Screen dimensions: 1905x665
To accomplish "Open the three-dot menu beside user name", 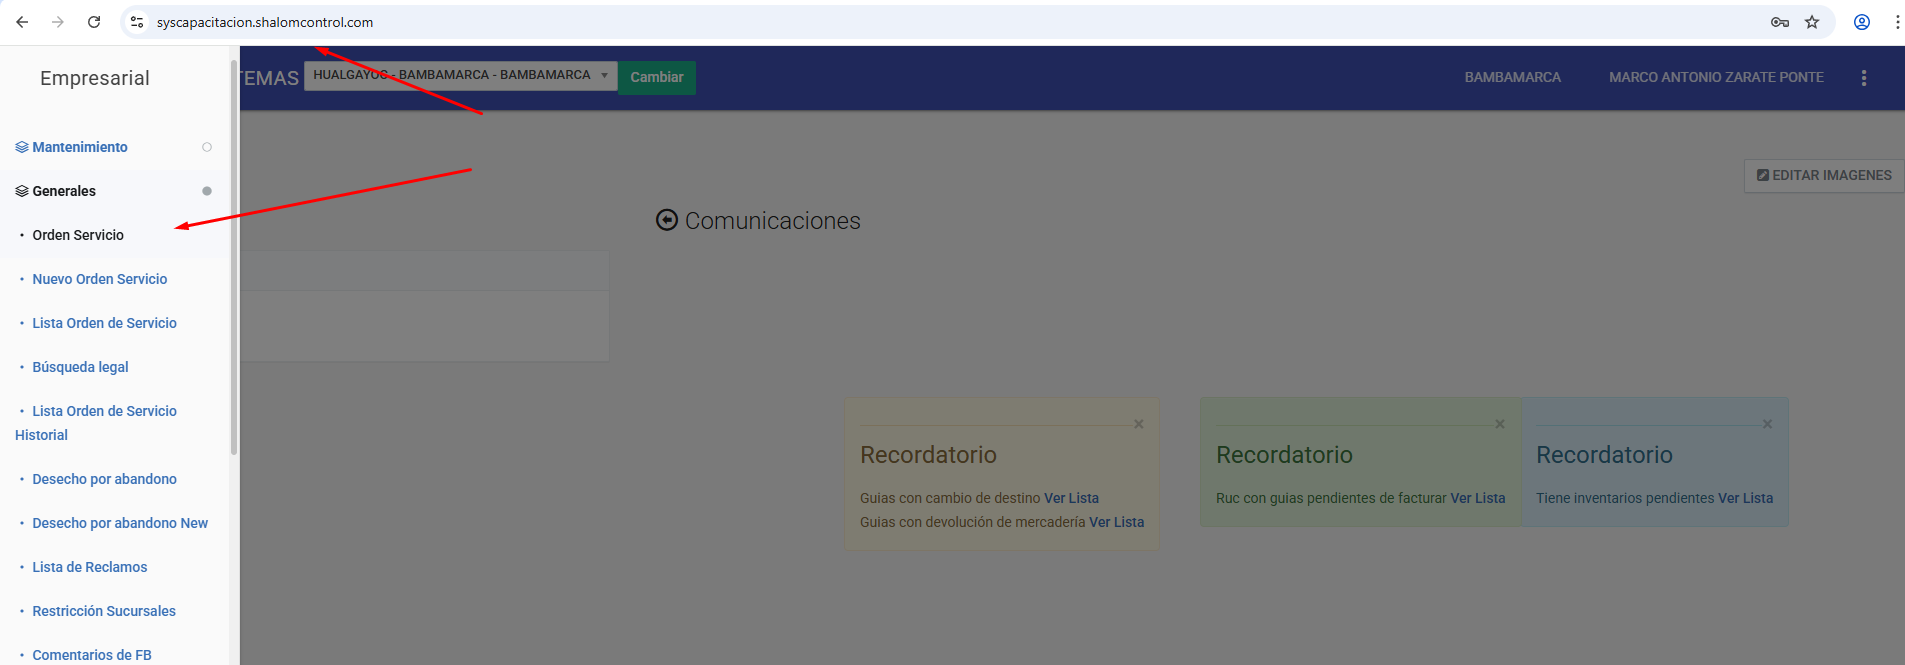I will 1864,78.
